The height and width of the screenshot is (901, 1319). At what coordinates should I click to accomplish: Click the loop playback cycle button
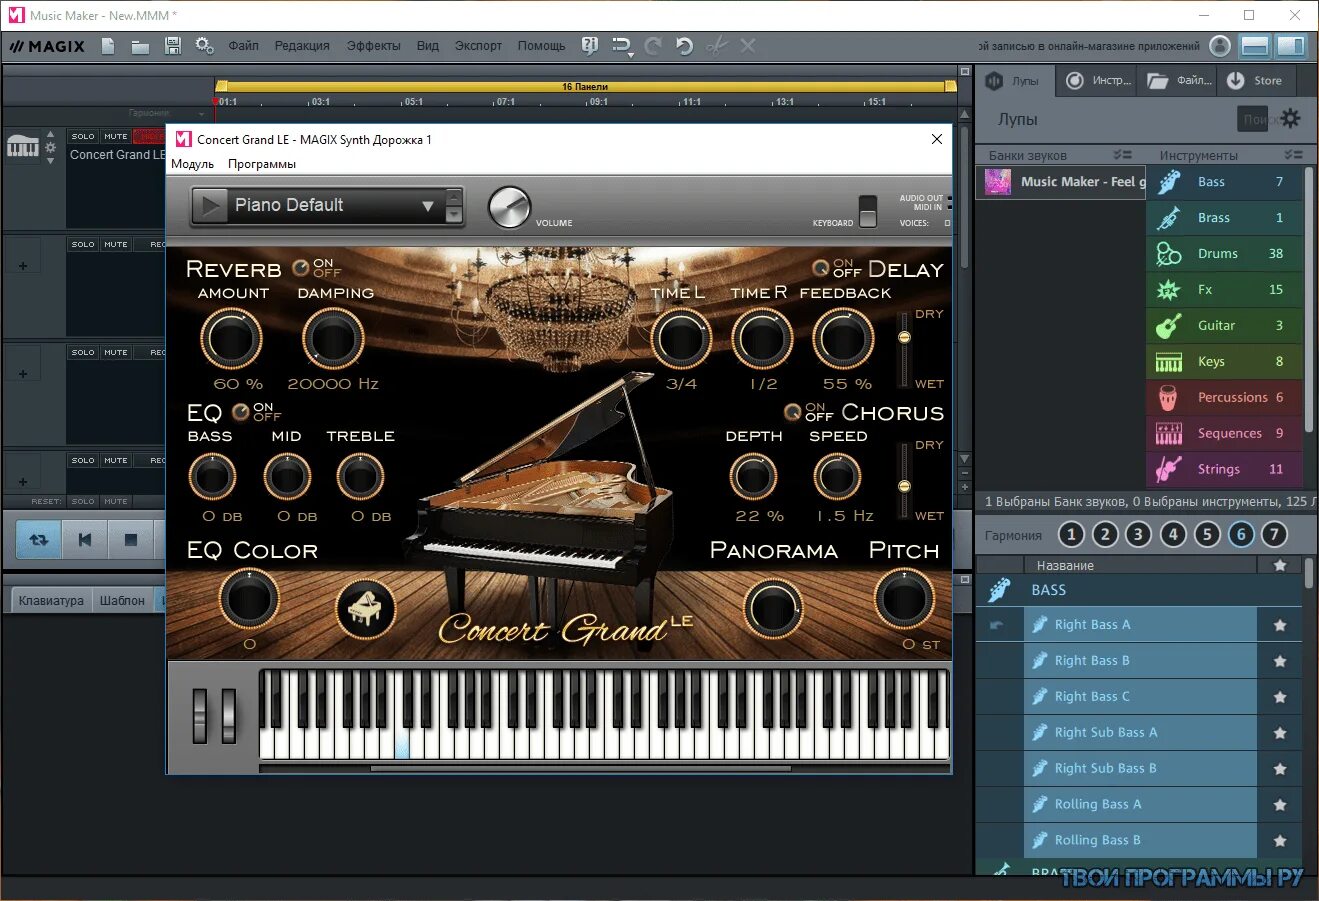tap(38, 540)
